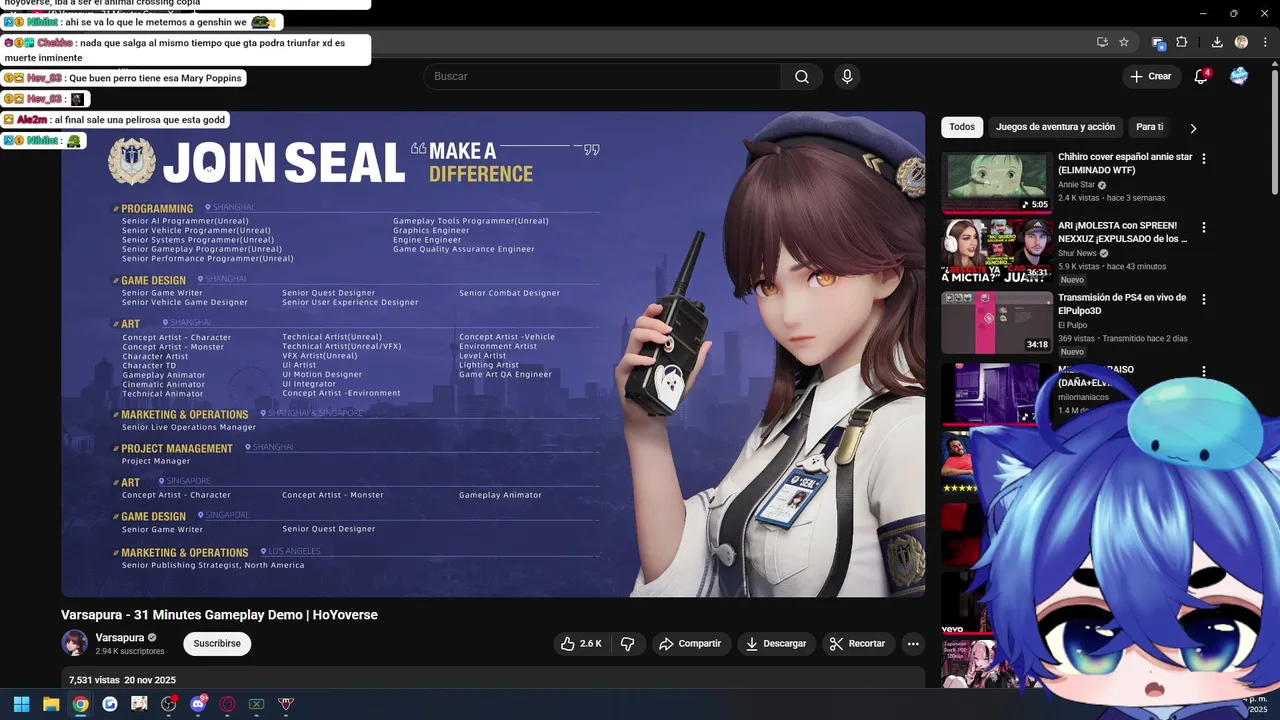Open the Varsapura channel name link

click(120, 638)
